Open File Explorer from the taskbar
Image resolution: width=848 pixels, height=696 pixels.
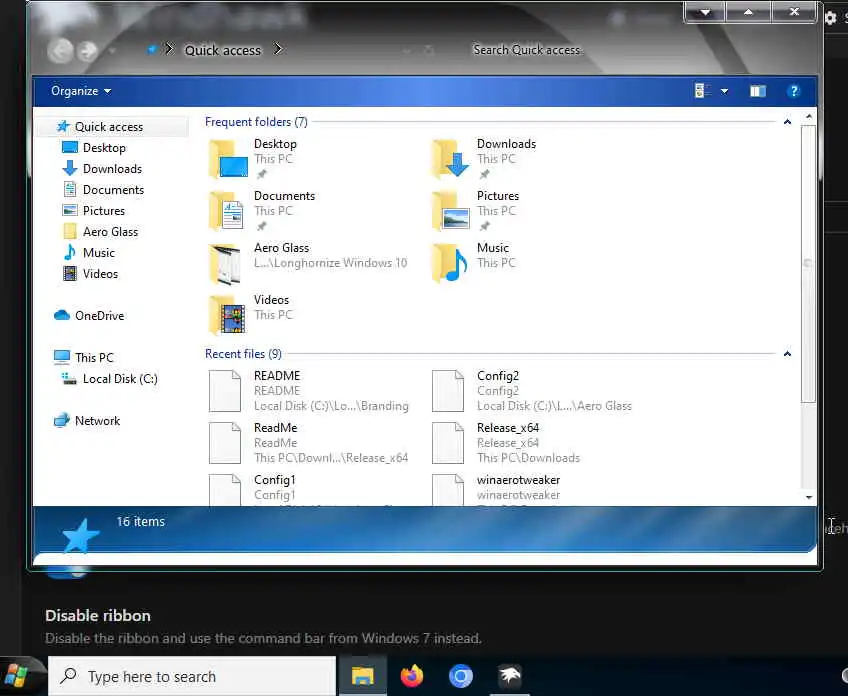(362, 676)
